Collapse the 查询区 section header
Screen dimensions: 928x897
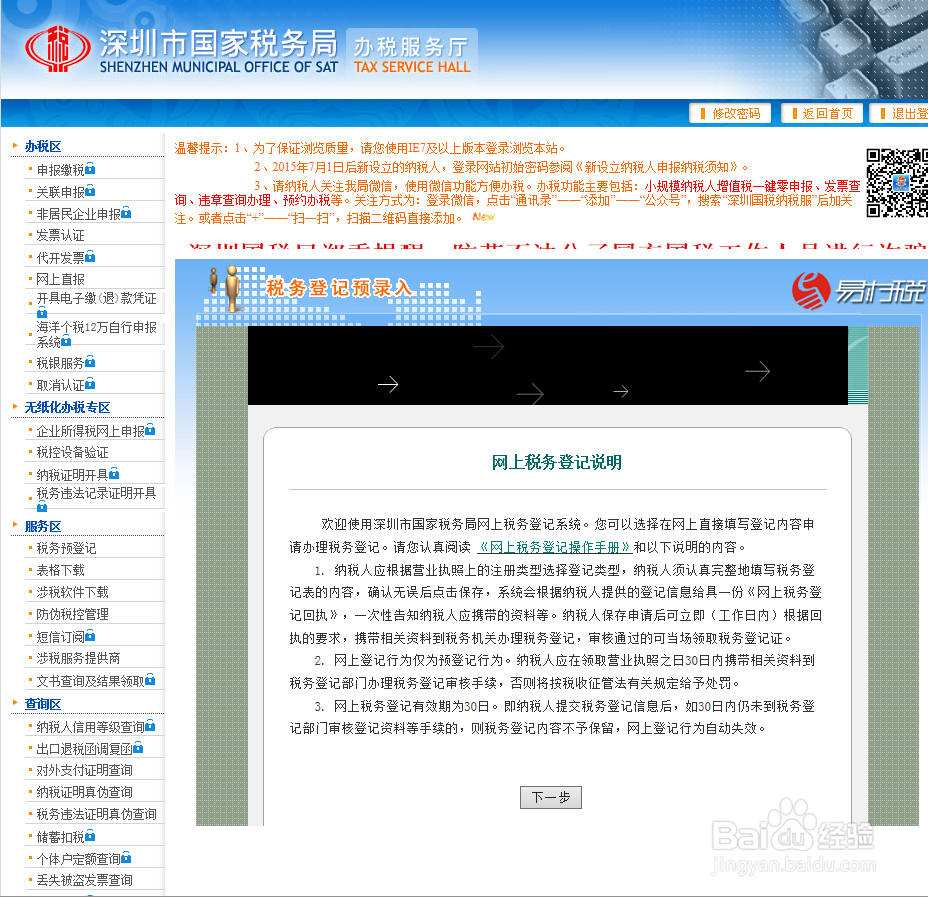tap(43, 704)
